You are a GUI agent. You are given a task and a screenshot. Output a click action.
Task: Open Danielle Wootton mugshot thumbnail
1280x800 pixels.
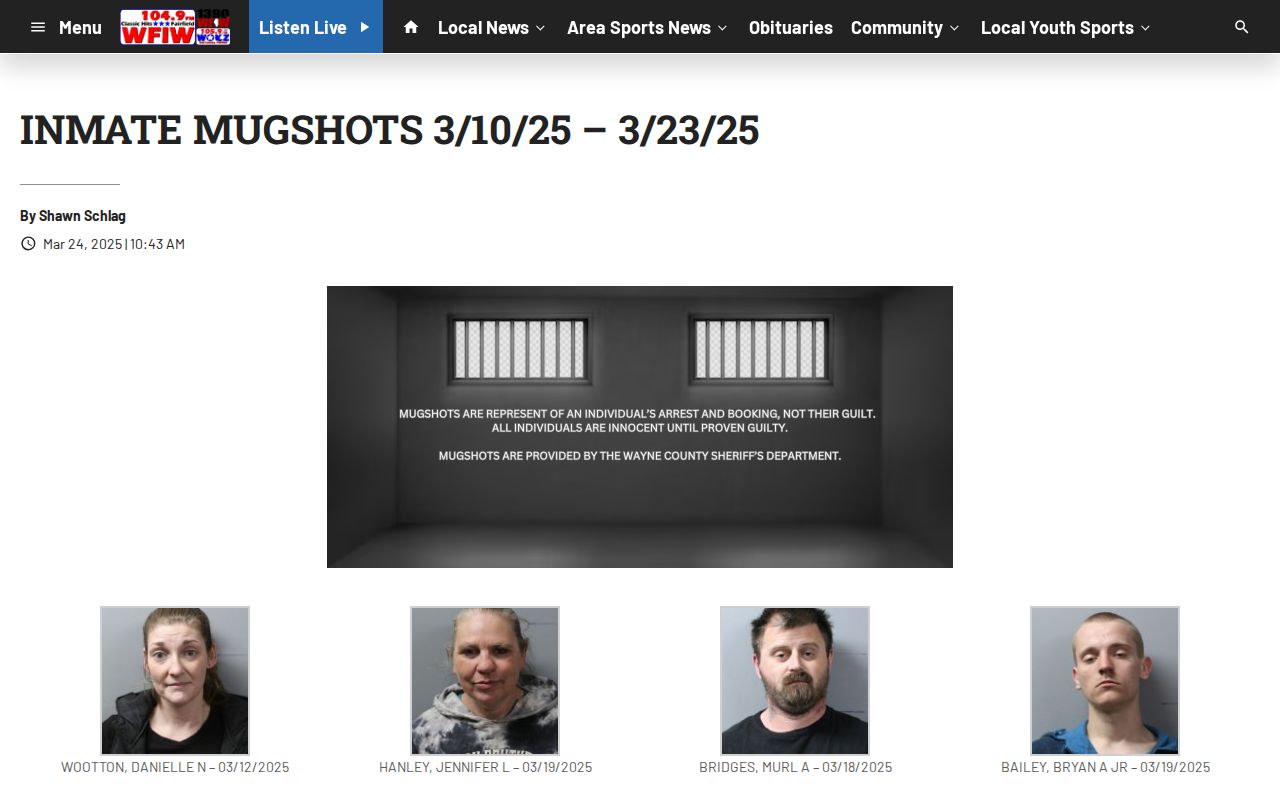tap(175, 681)
